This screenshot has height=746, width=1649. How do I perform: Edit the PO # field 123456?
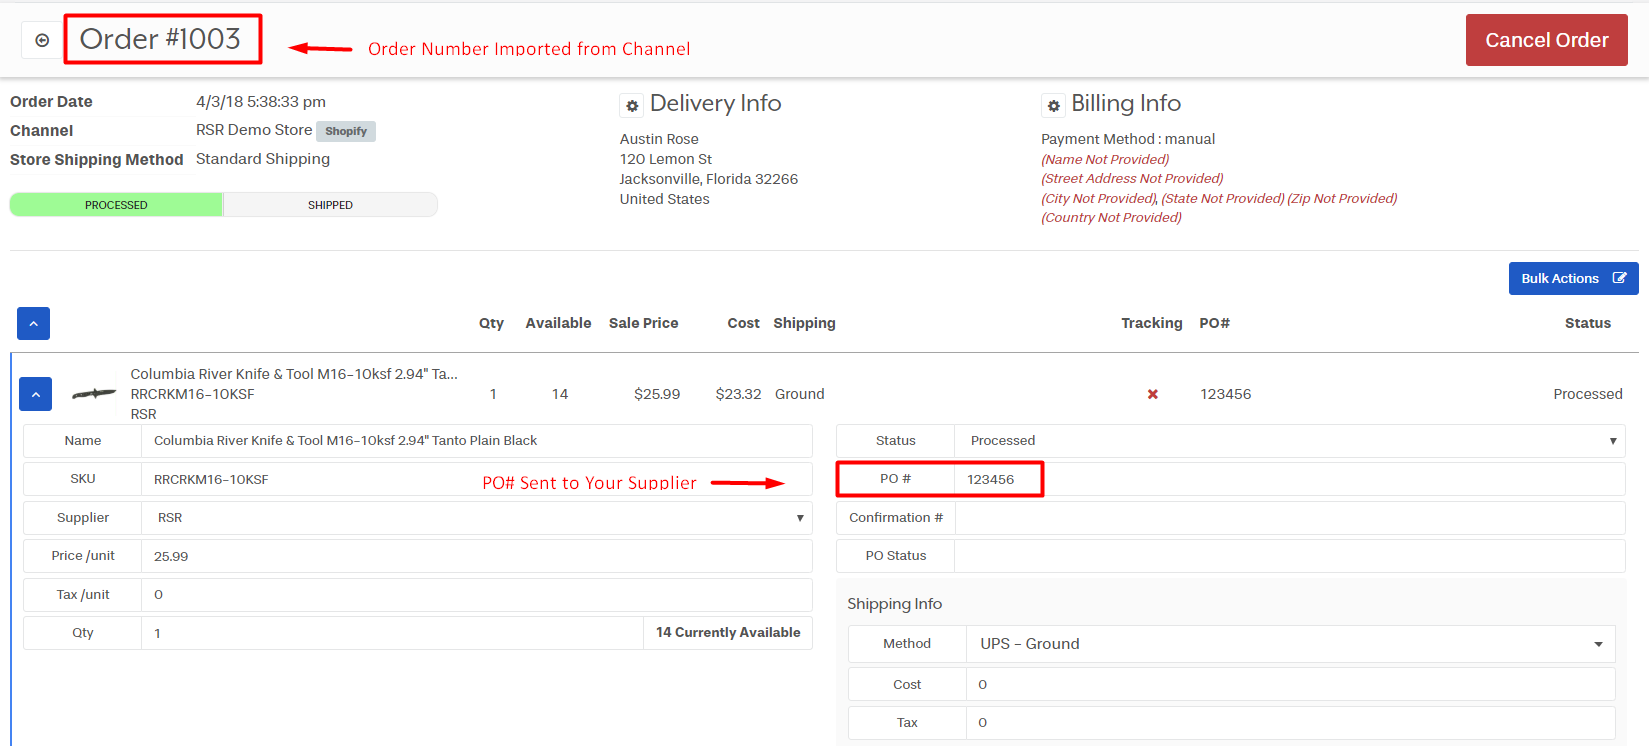tap(1290, 479)
